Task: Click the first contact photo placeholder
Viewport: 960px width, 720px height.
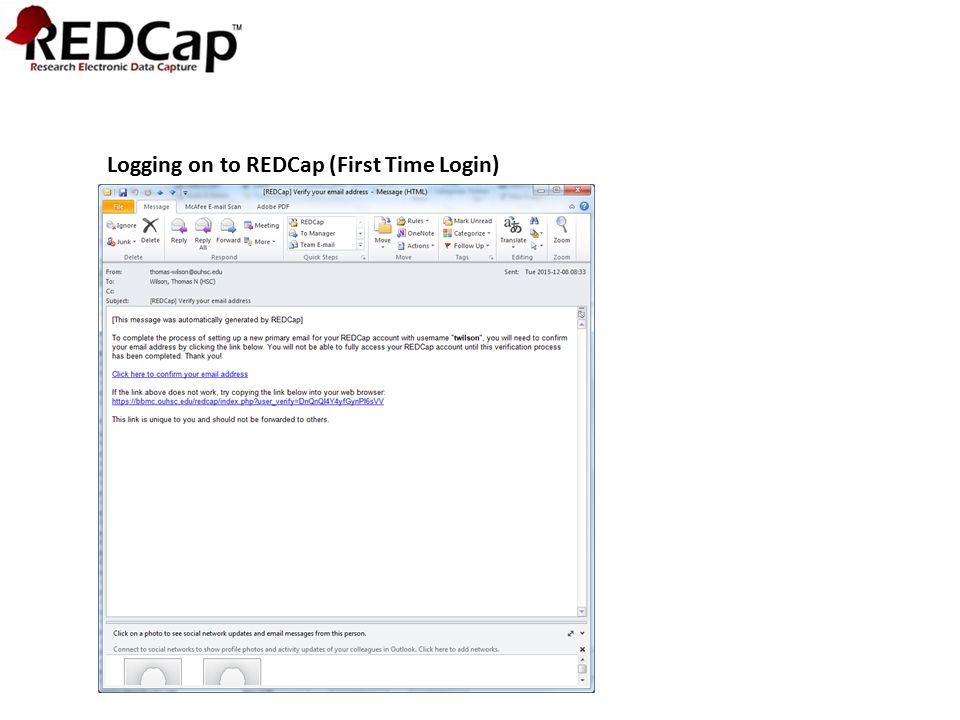Action: click(153, 672)
